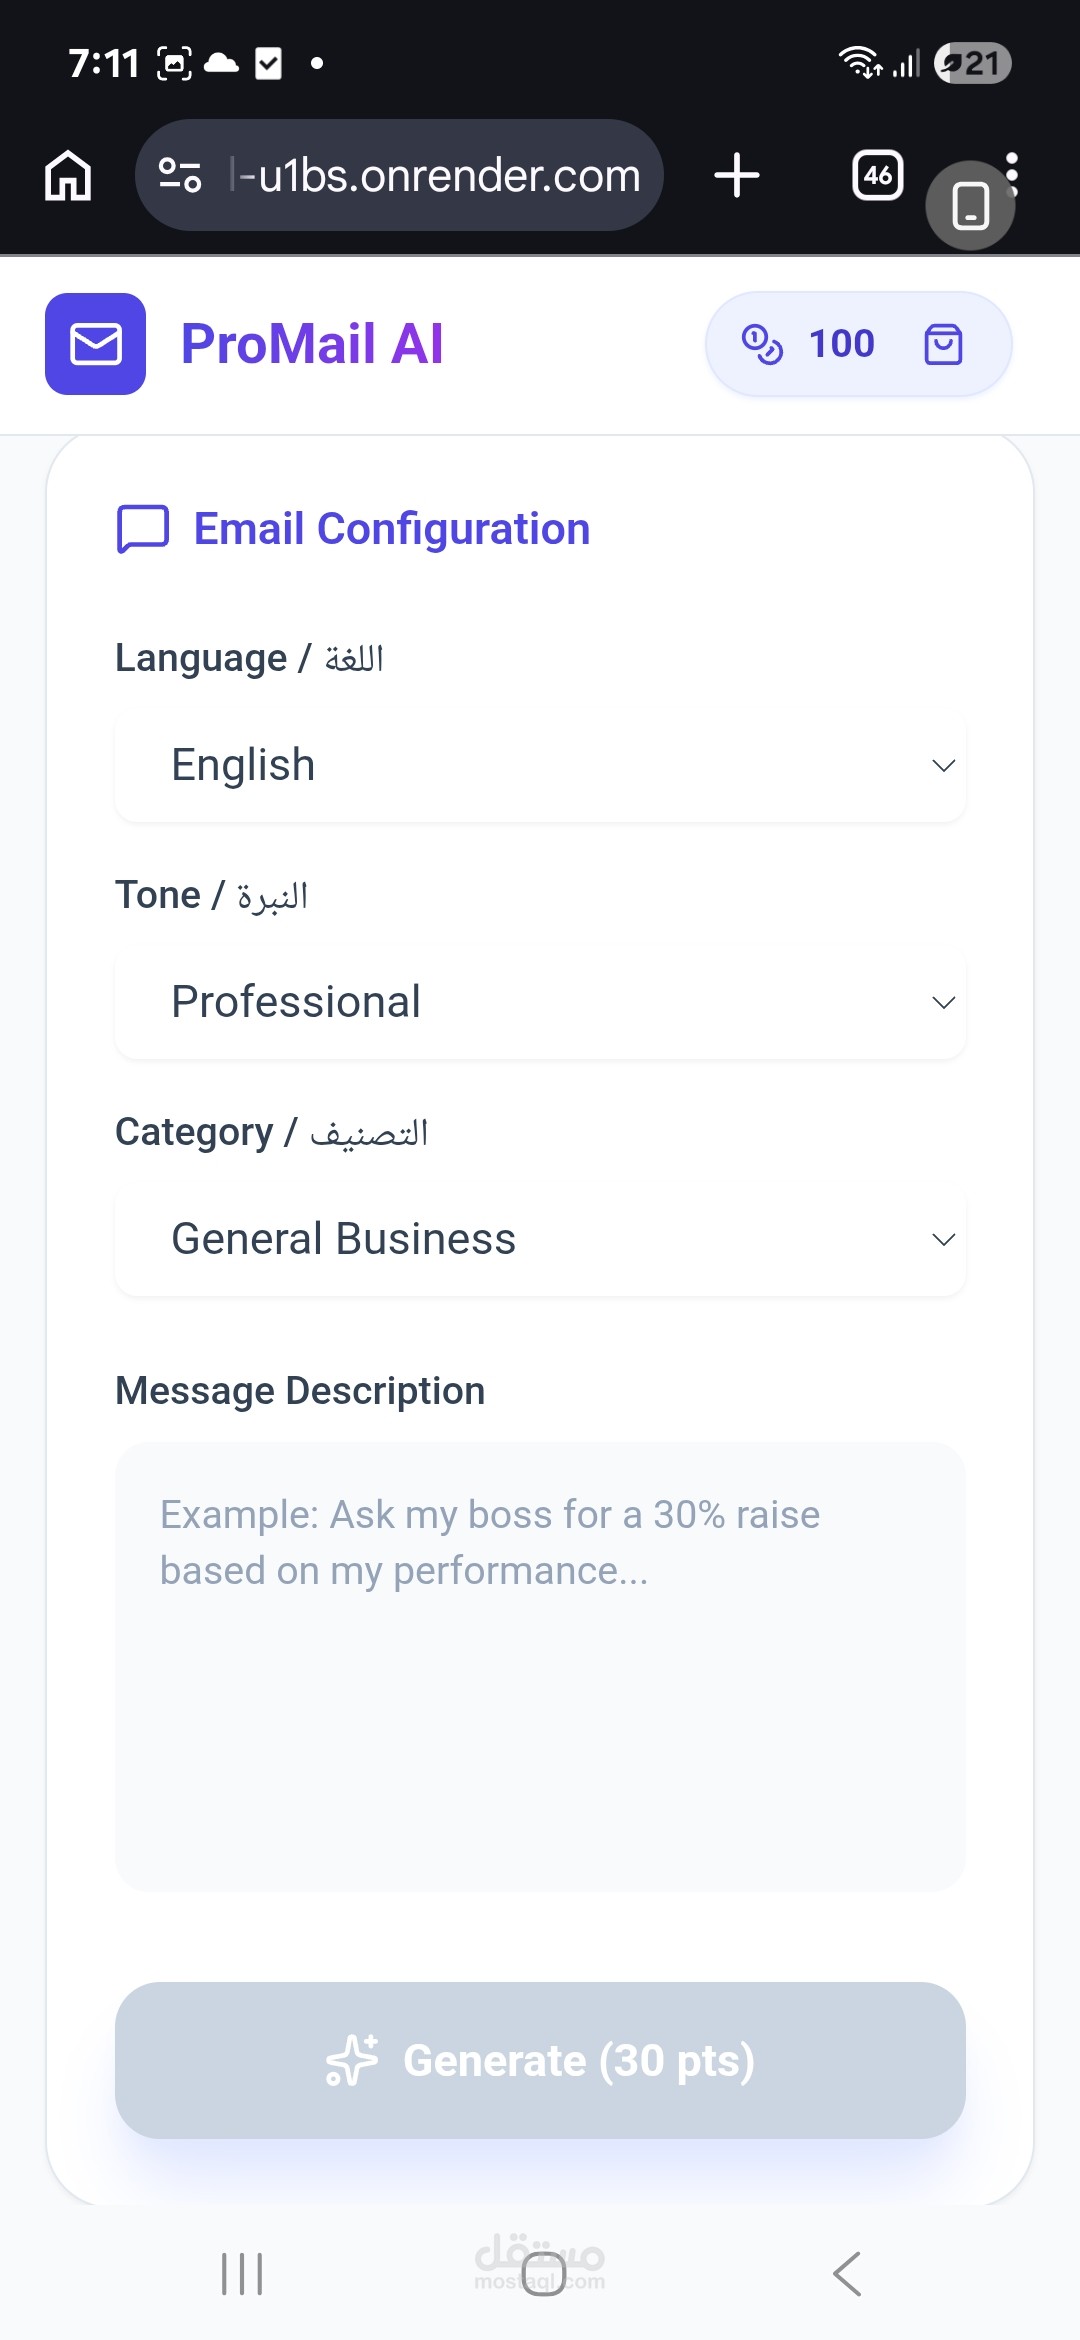Open the shopping bag store icon
Screen dimensions: 1080x2340
tap(943, 345)
